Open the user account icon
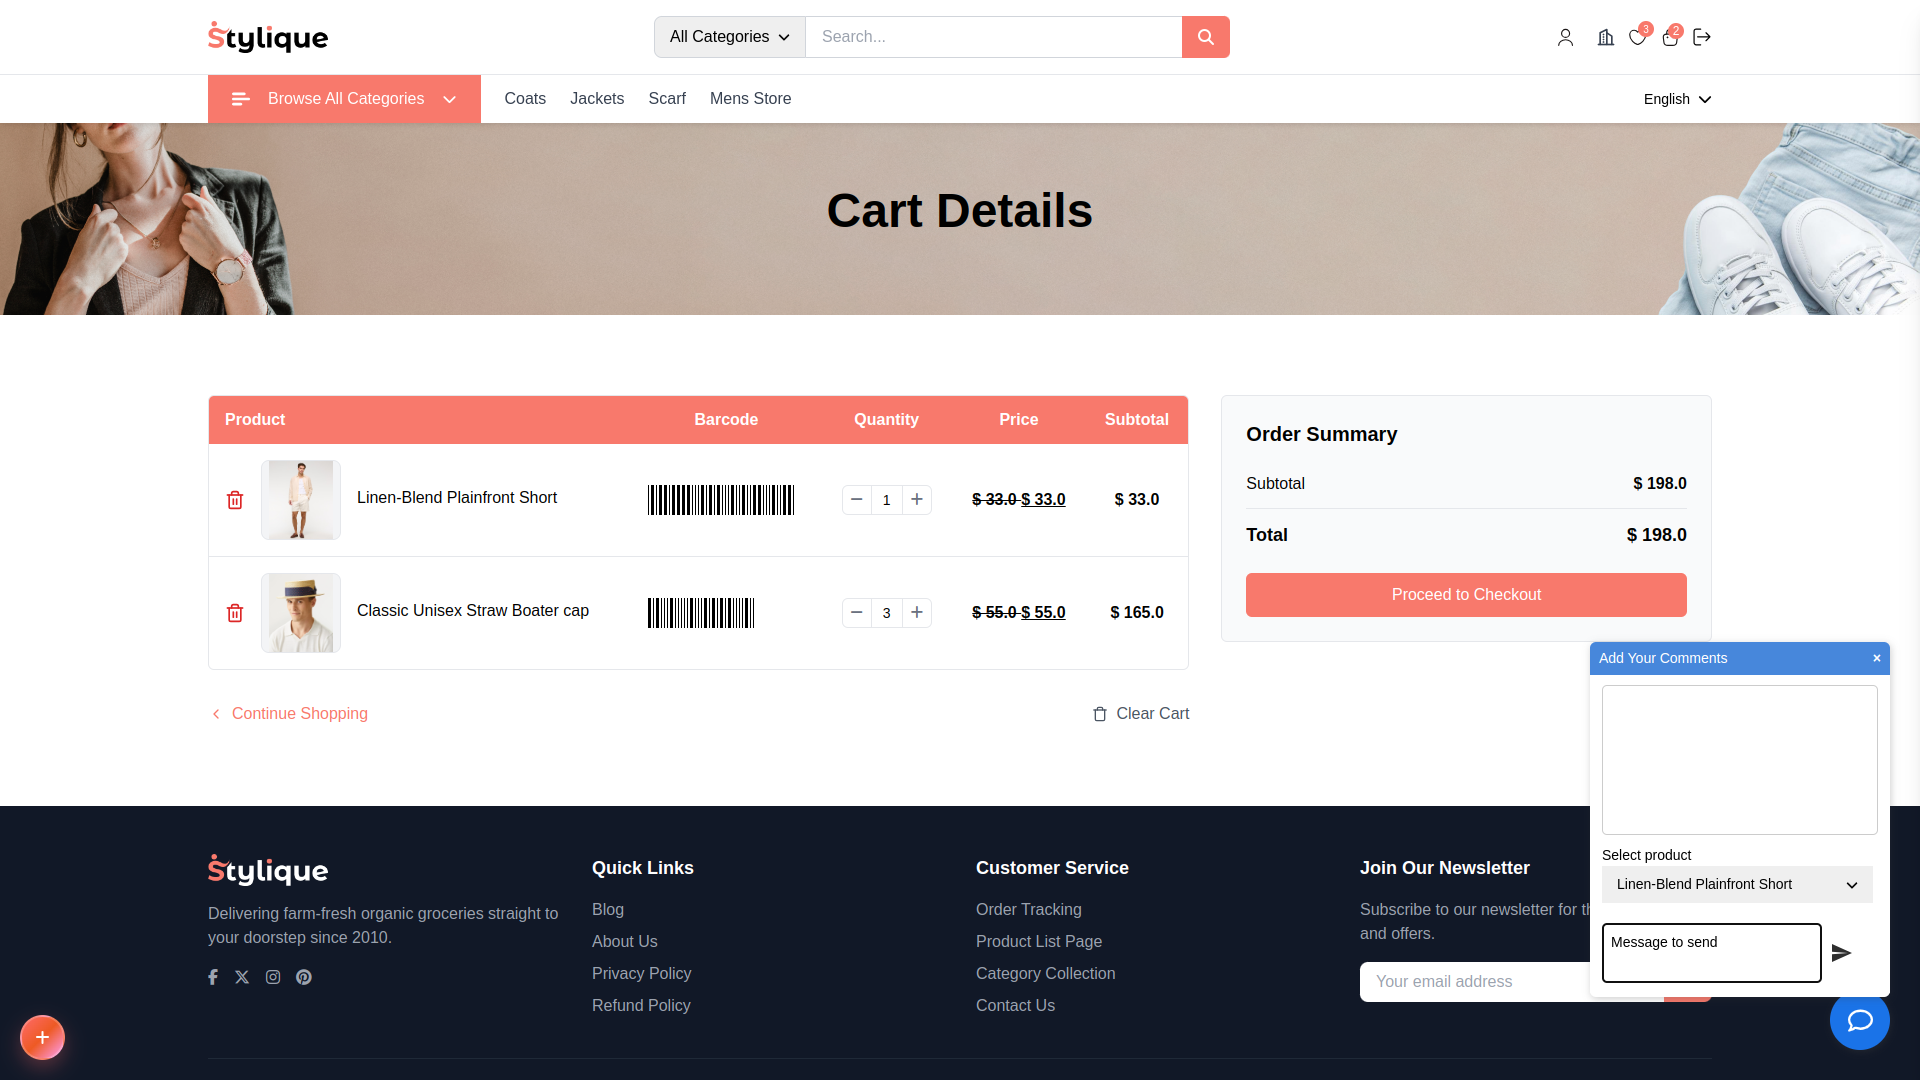This screenshot has height=1080, width=1920. click(1565, 37)
